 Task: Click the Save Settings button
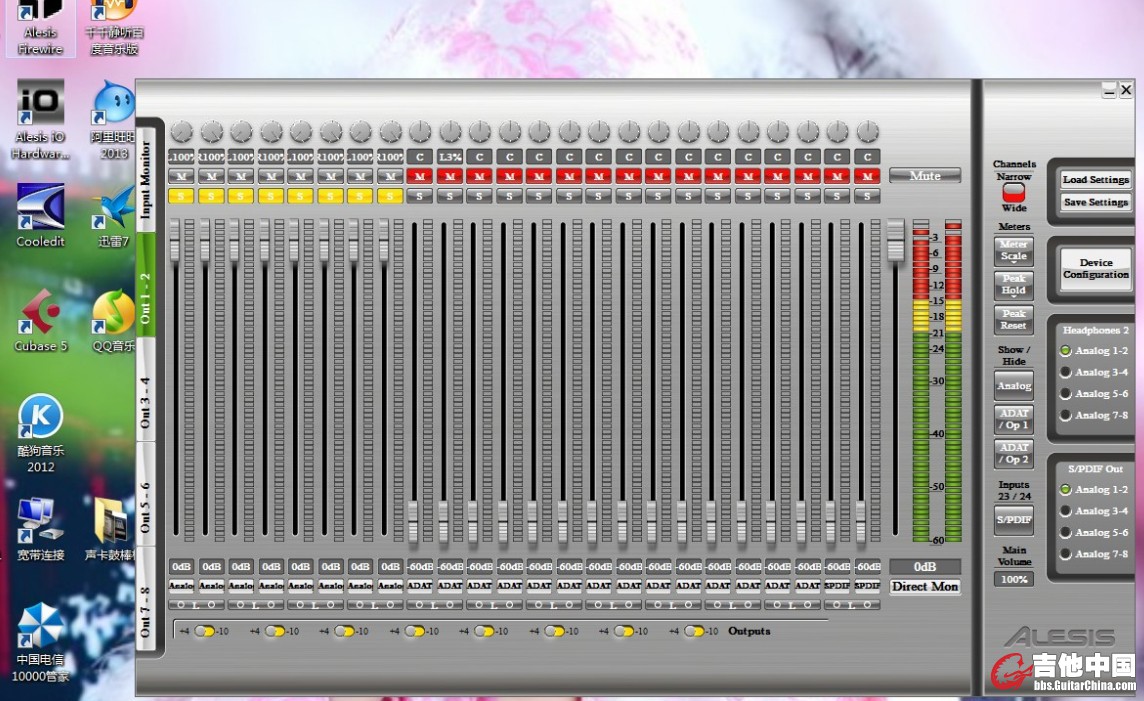(1095, 202)
